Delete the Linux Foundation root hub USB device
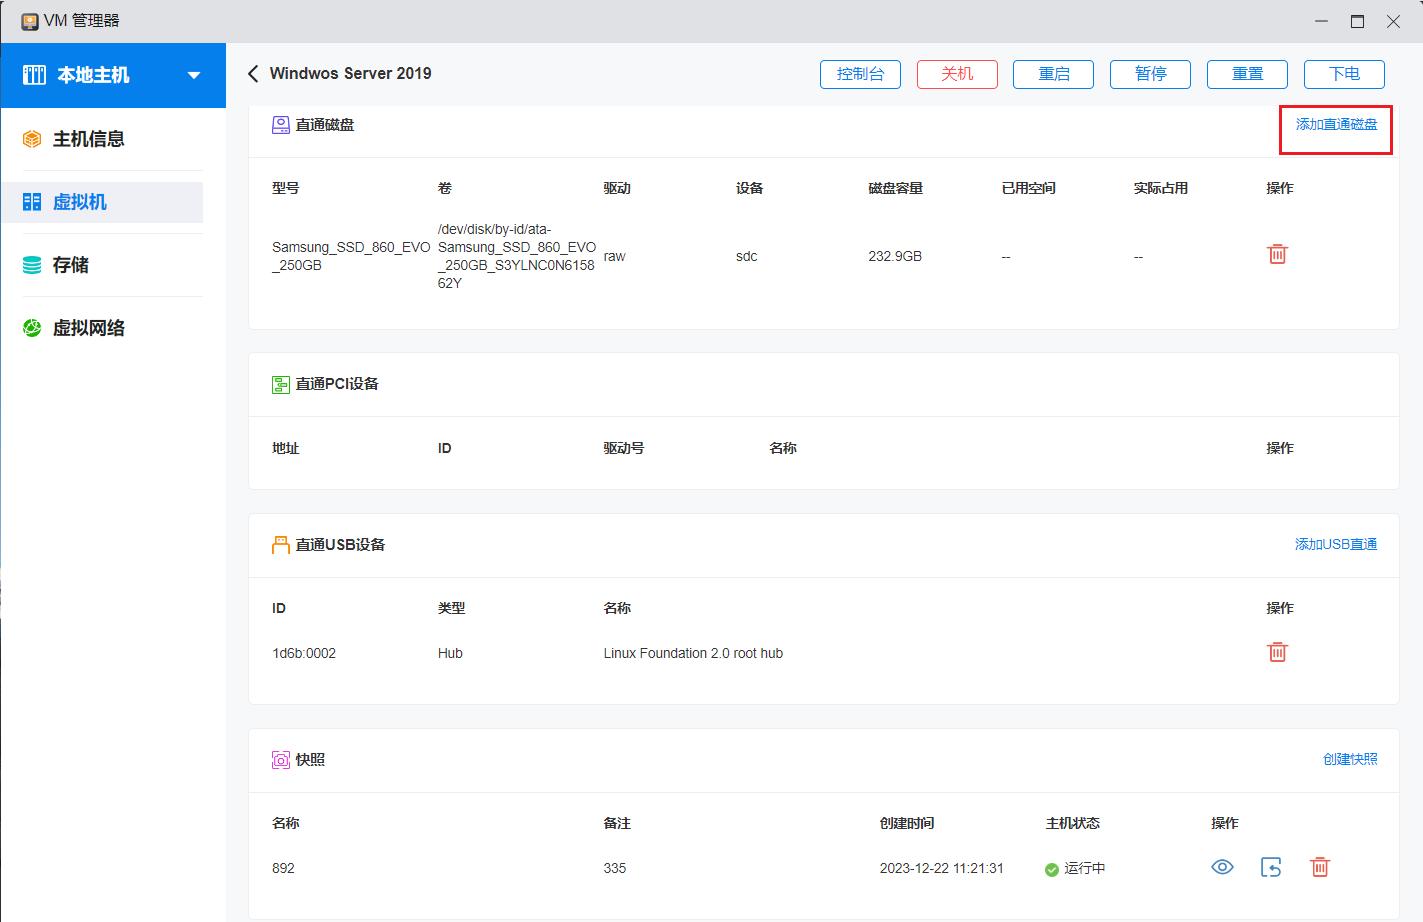1423x922 pixels. pos(1277,652)
